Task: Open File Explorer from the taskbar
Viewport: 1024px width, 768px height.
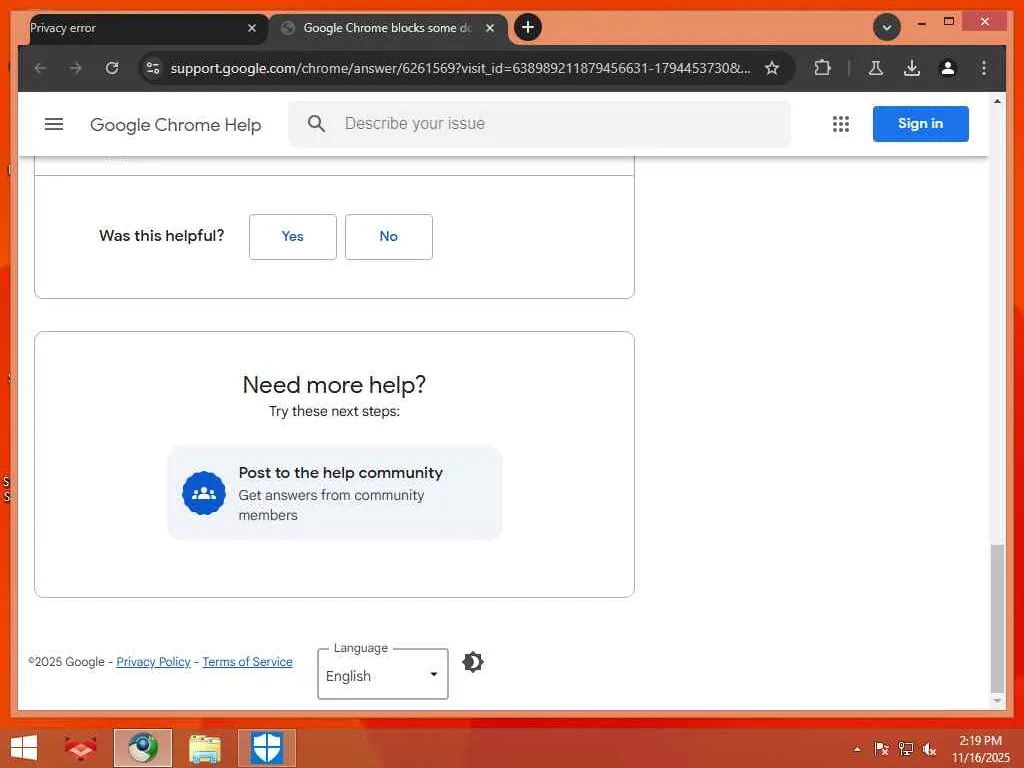Action: 204,748
